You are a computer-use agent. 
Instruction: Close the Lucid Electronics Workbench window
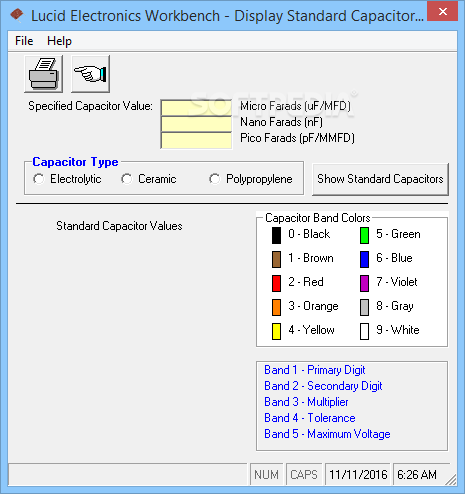pos(443,12)
